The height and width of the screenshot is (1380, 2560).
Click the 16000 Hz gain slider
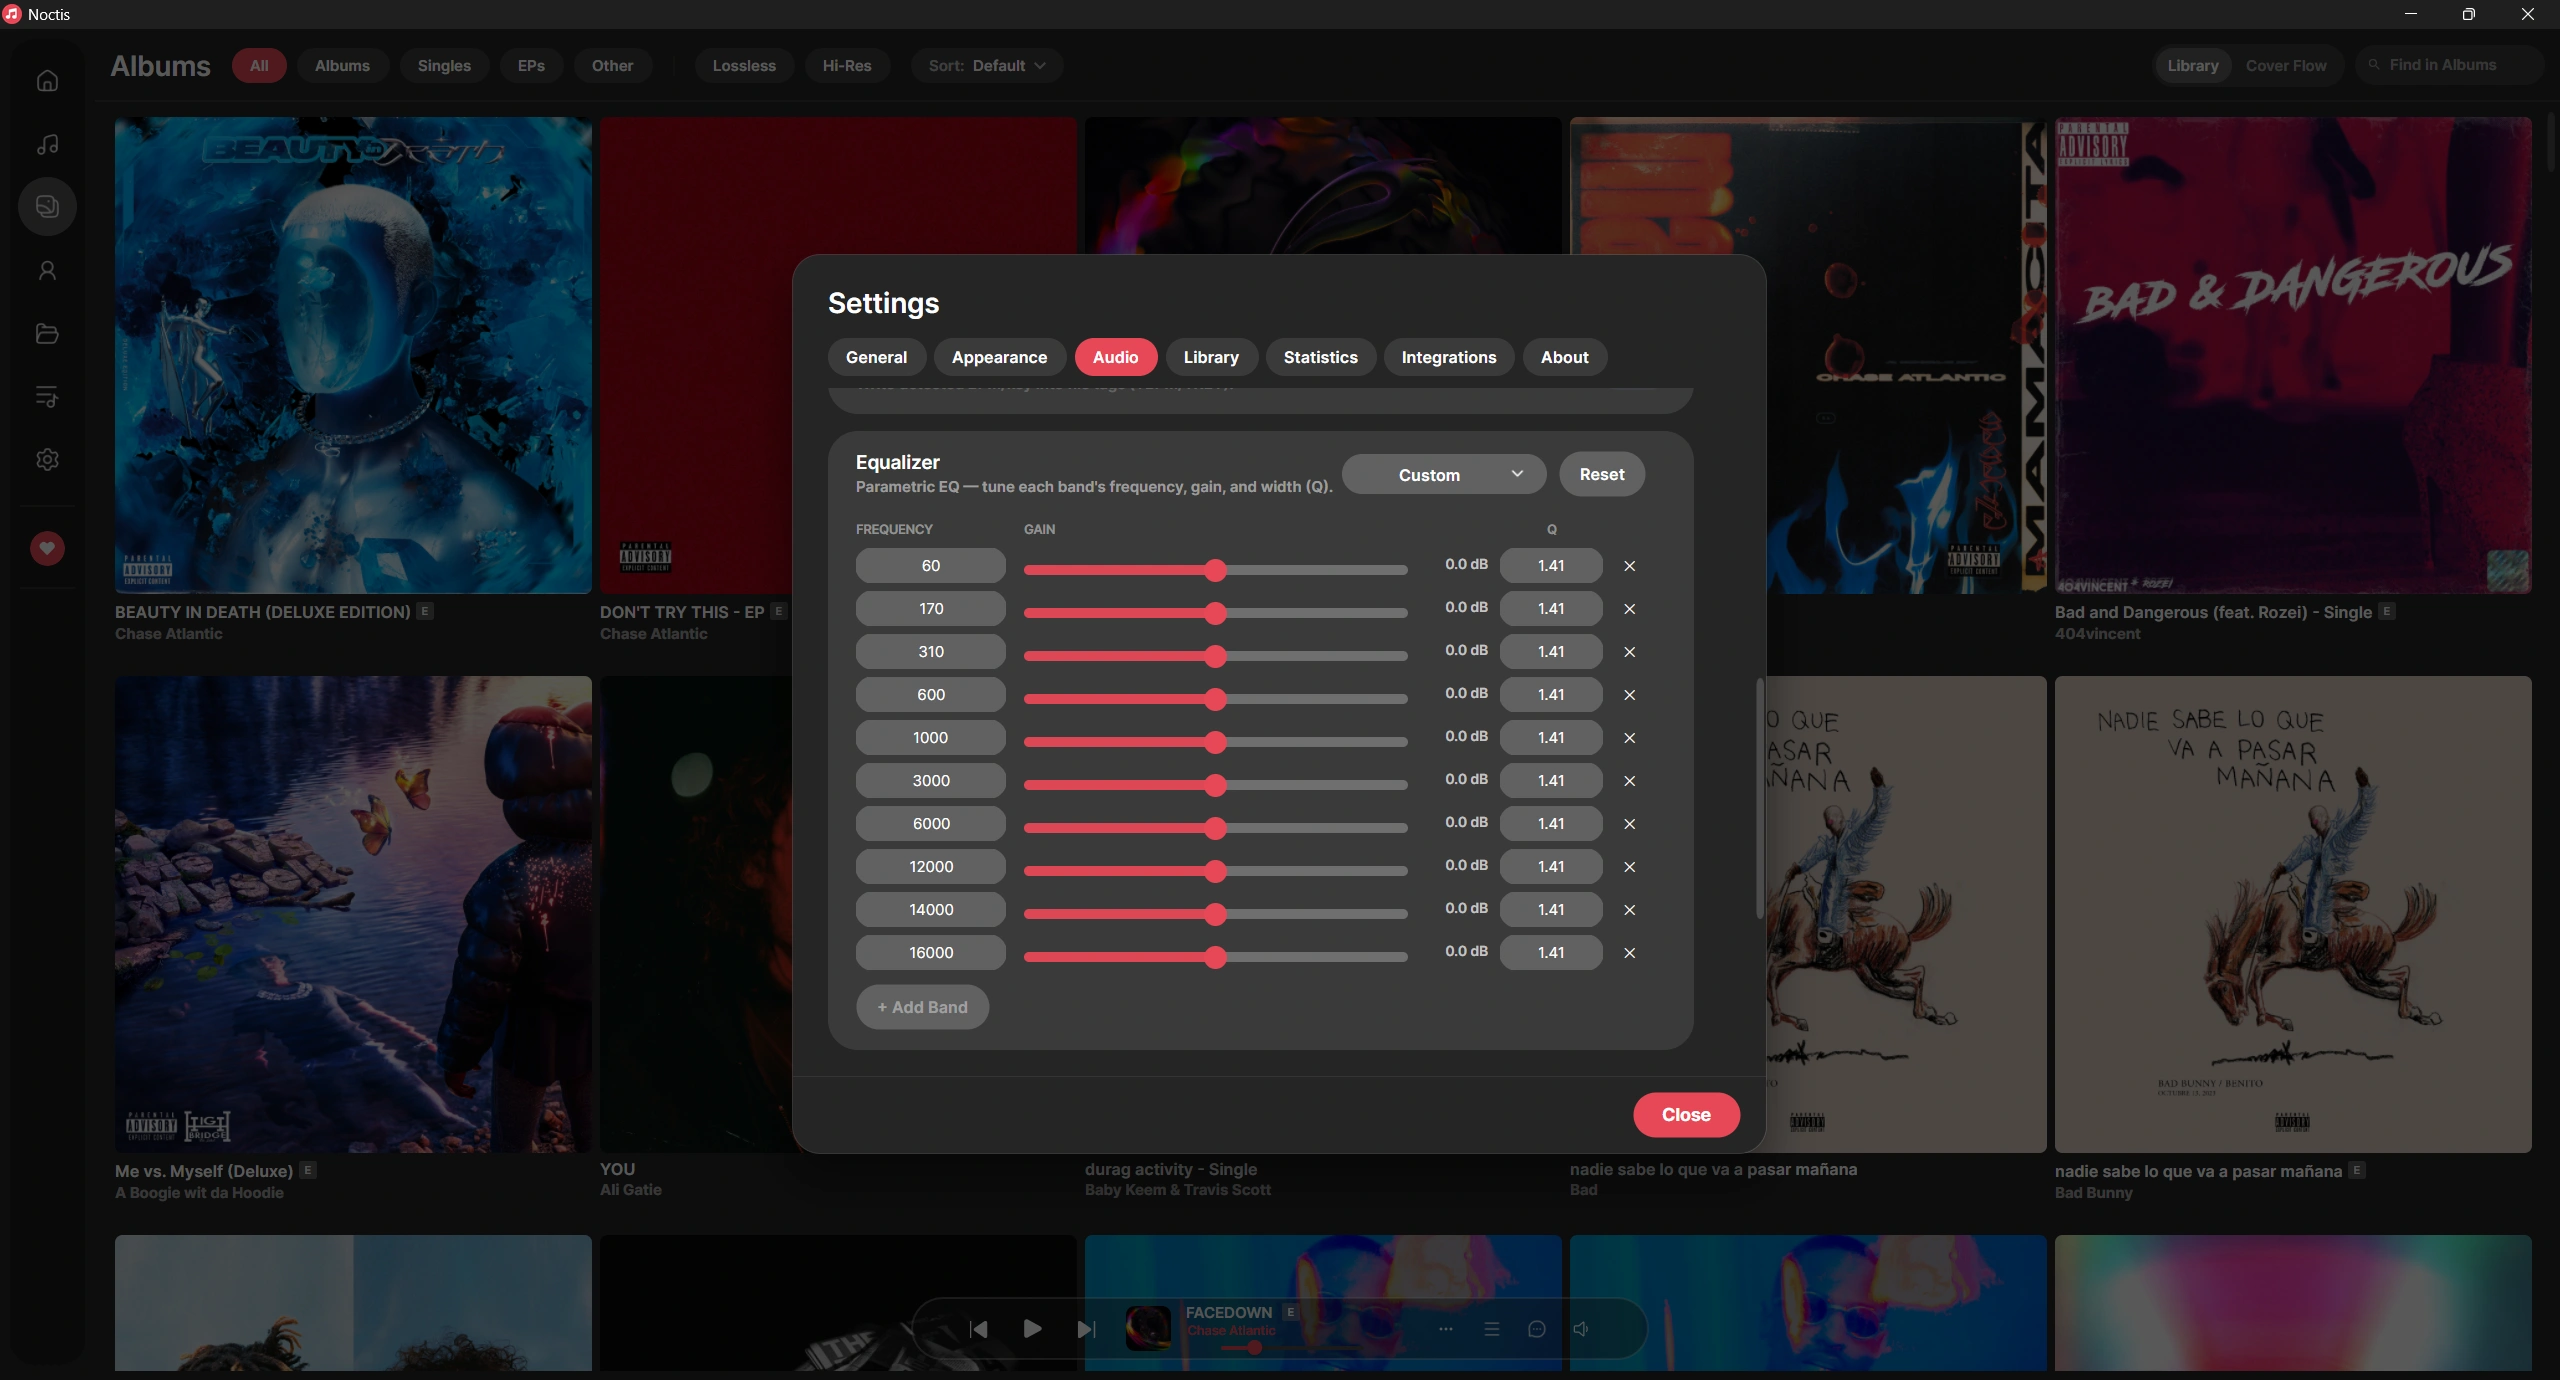1215,957
